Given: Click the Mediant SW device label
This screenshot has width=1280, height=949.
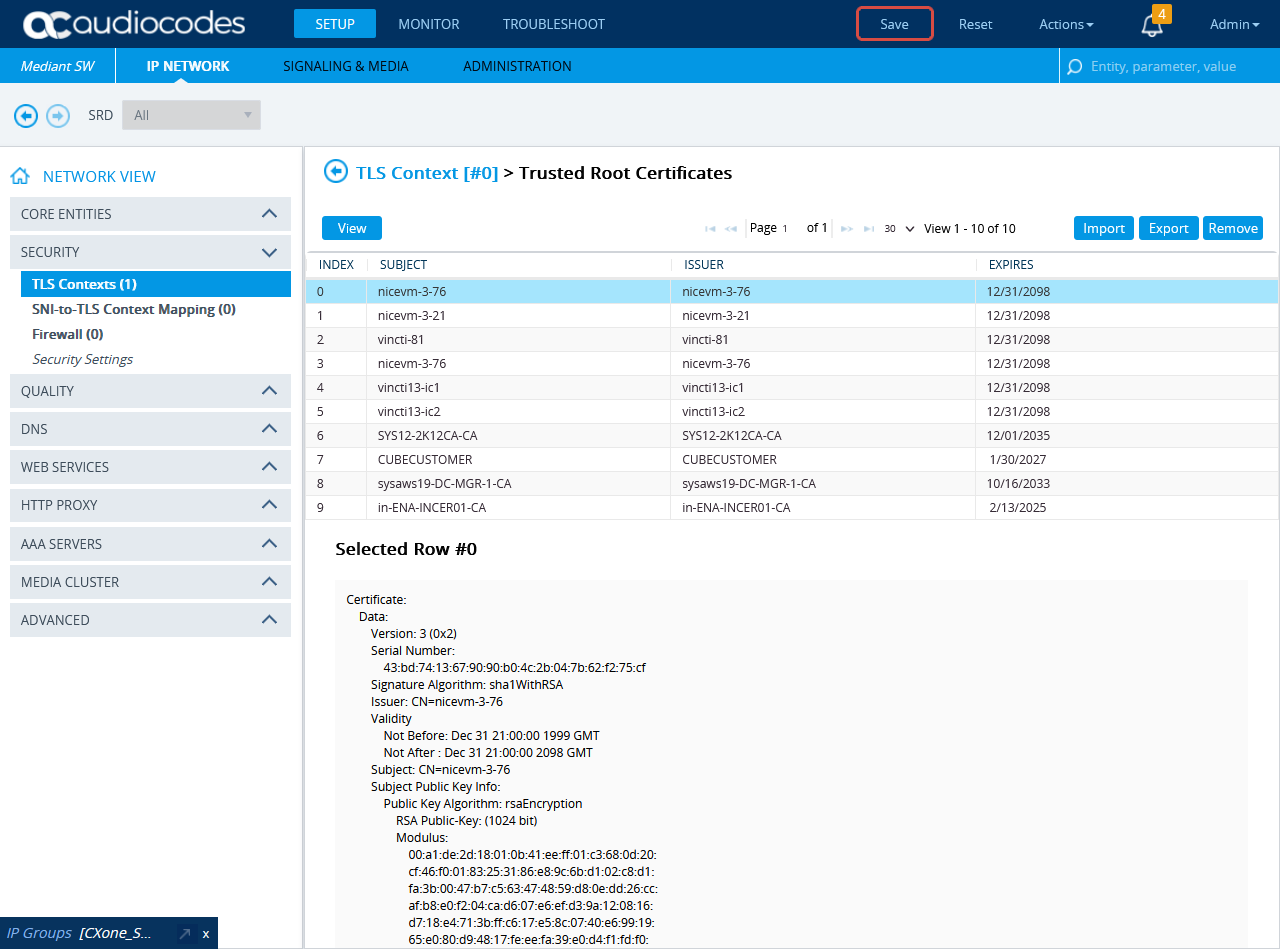Looking at the screenshot, I should pyautogui.click(x=58, y=66).
